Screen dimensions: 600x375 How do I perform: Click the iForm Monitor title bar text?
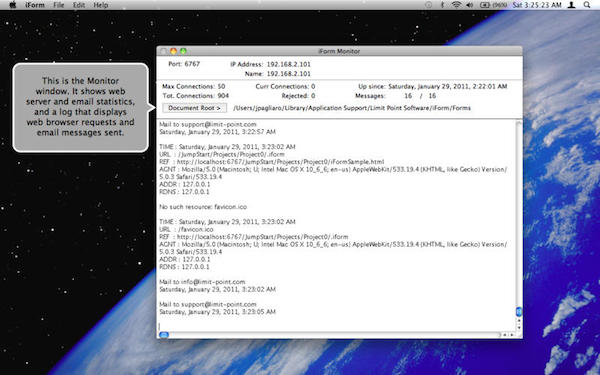(339, 51)
